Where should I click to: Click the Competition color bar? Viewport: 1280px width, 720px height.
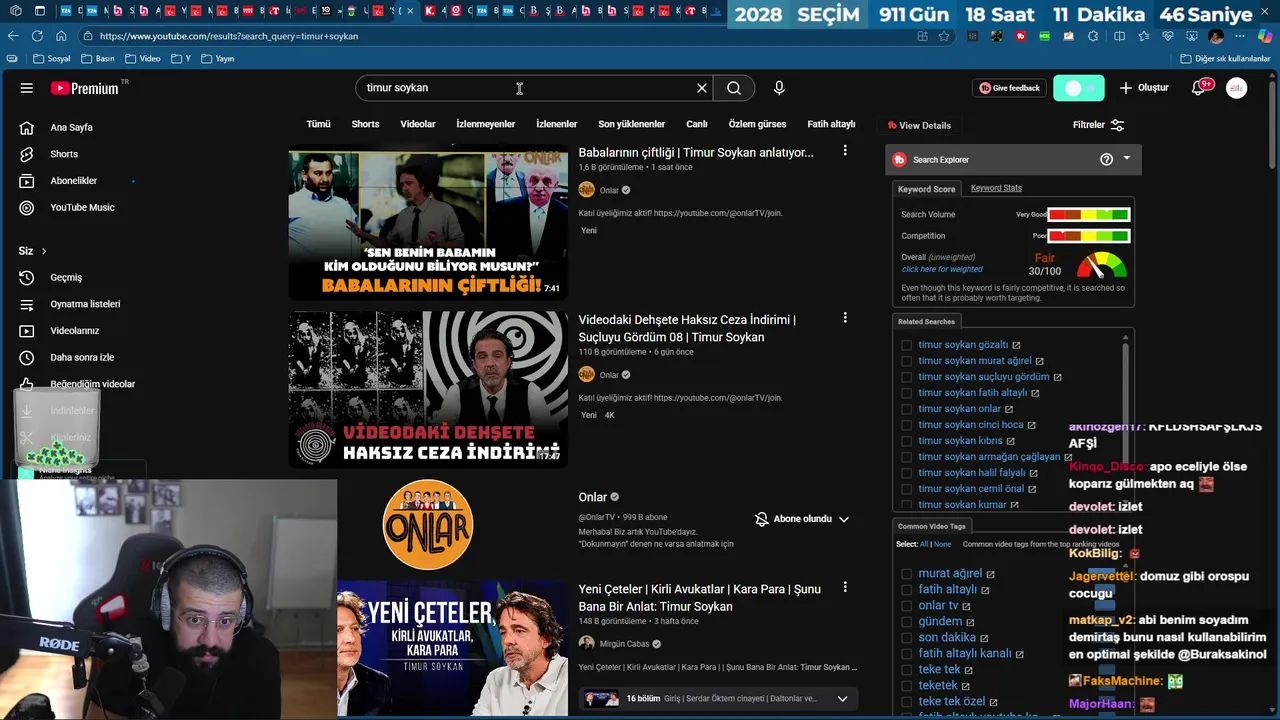coord(1088,236)
